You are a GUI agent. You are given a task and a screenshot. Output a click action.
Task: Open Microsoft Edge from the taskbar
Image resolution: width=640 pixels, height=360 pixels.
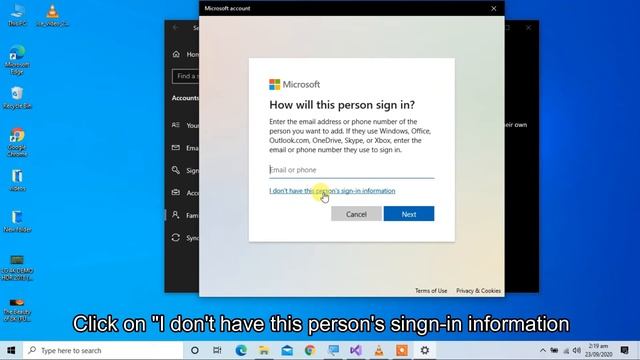pos(241,351)
